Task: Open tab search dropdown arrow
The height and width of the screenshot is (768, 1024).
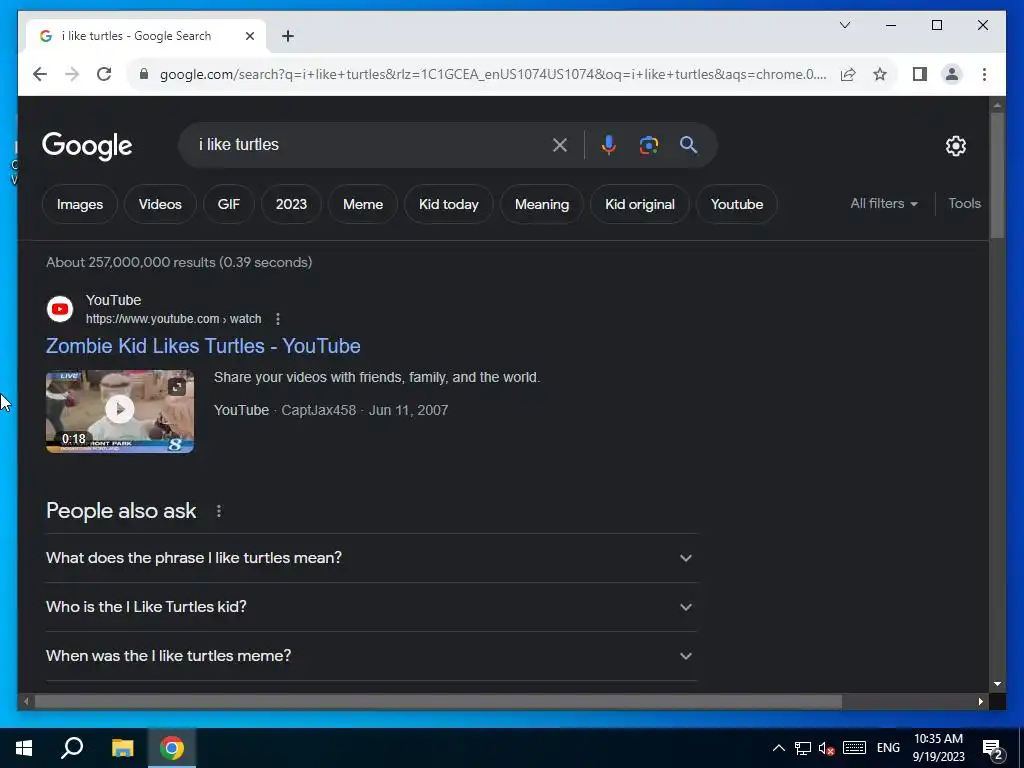Action: tap(844, 25)
